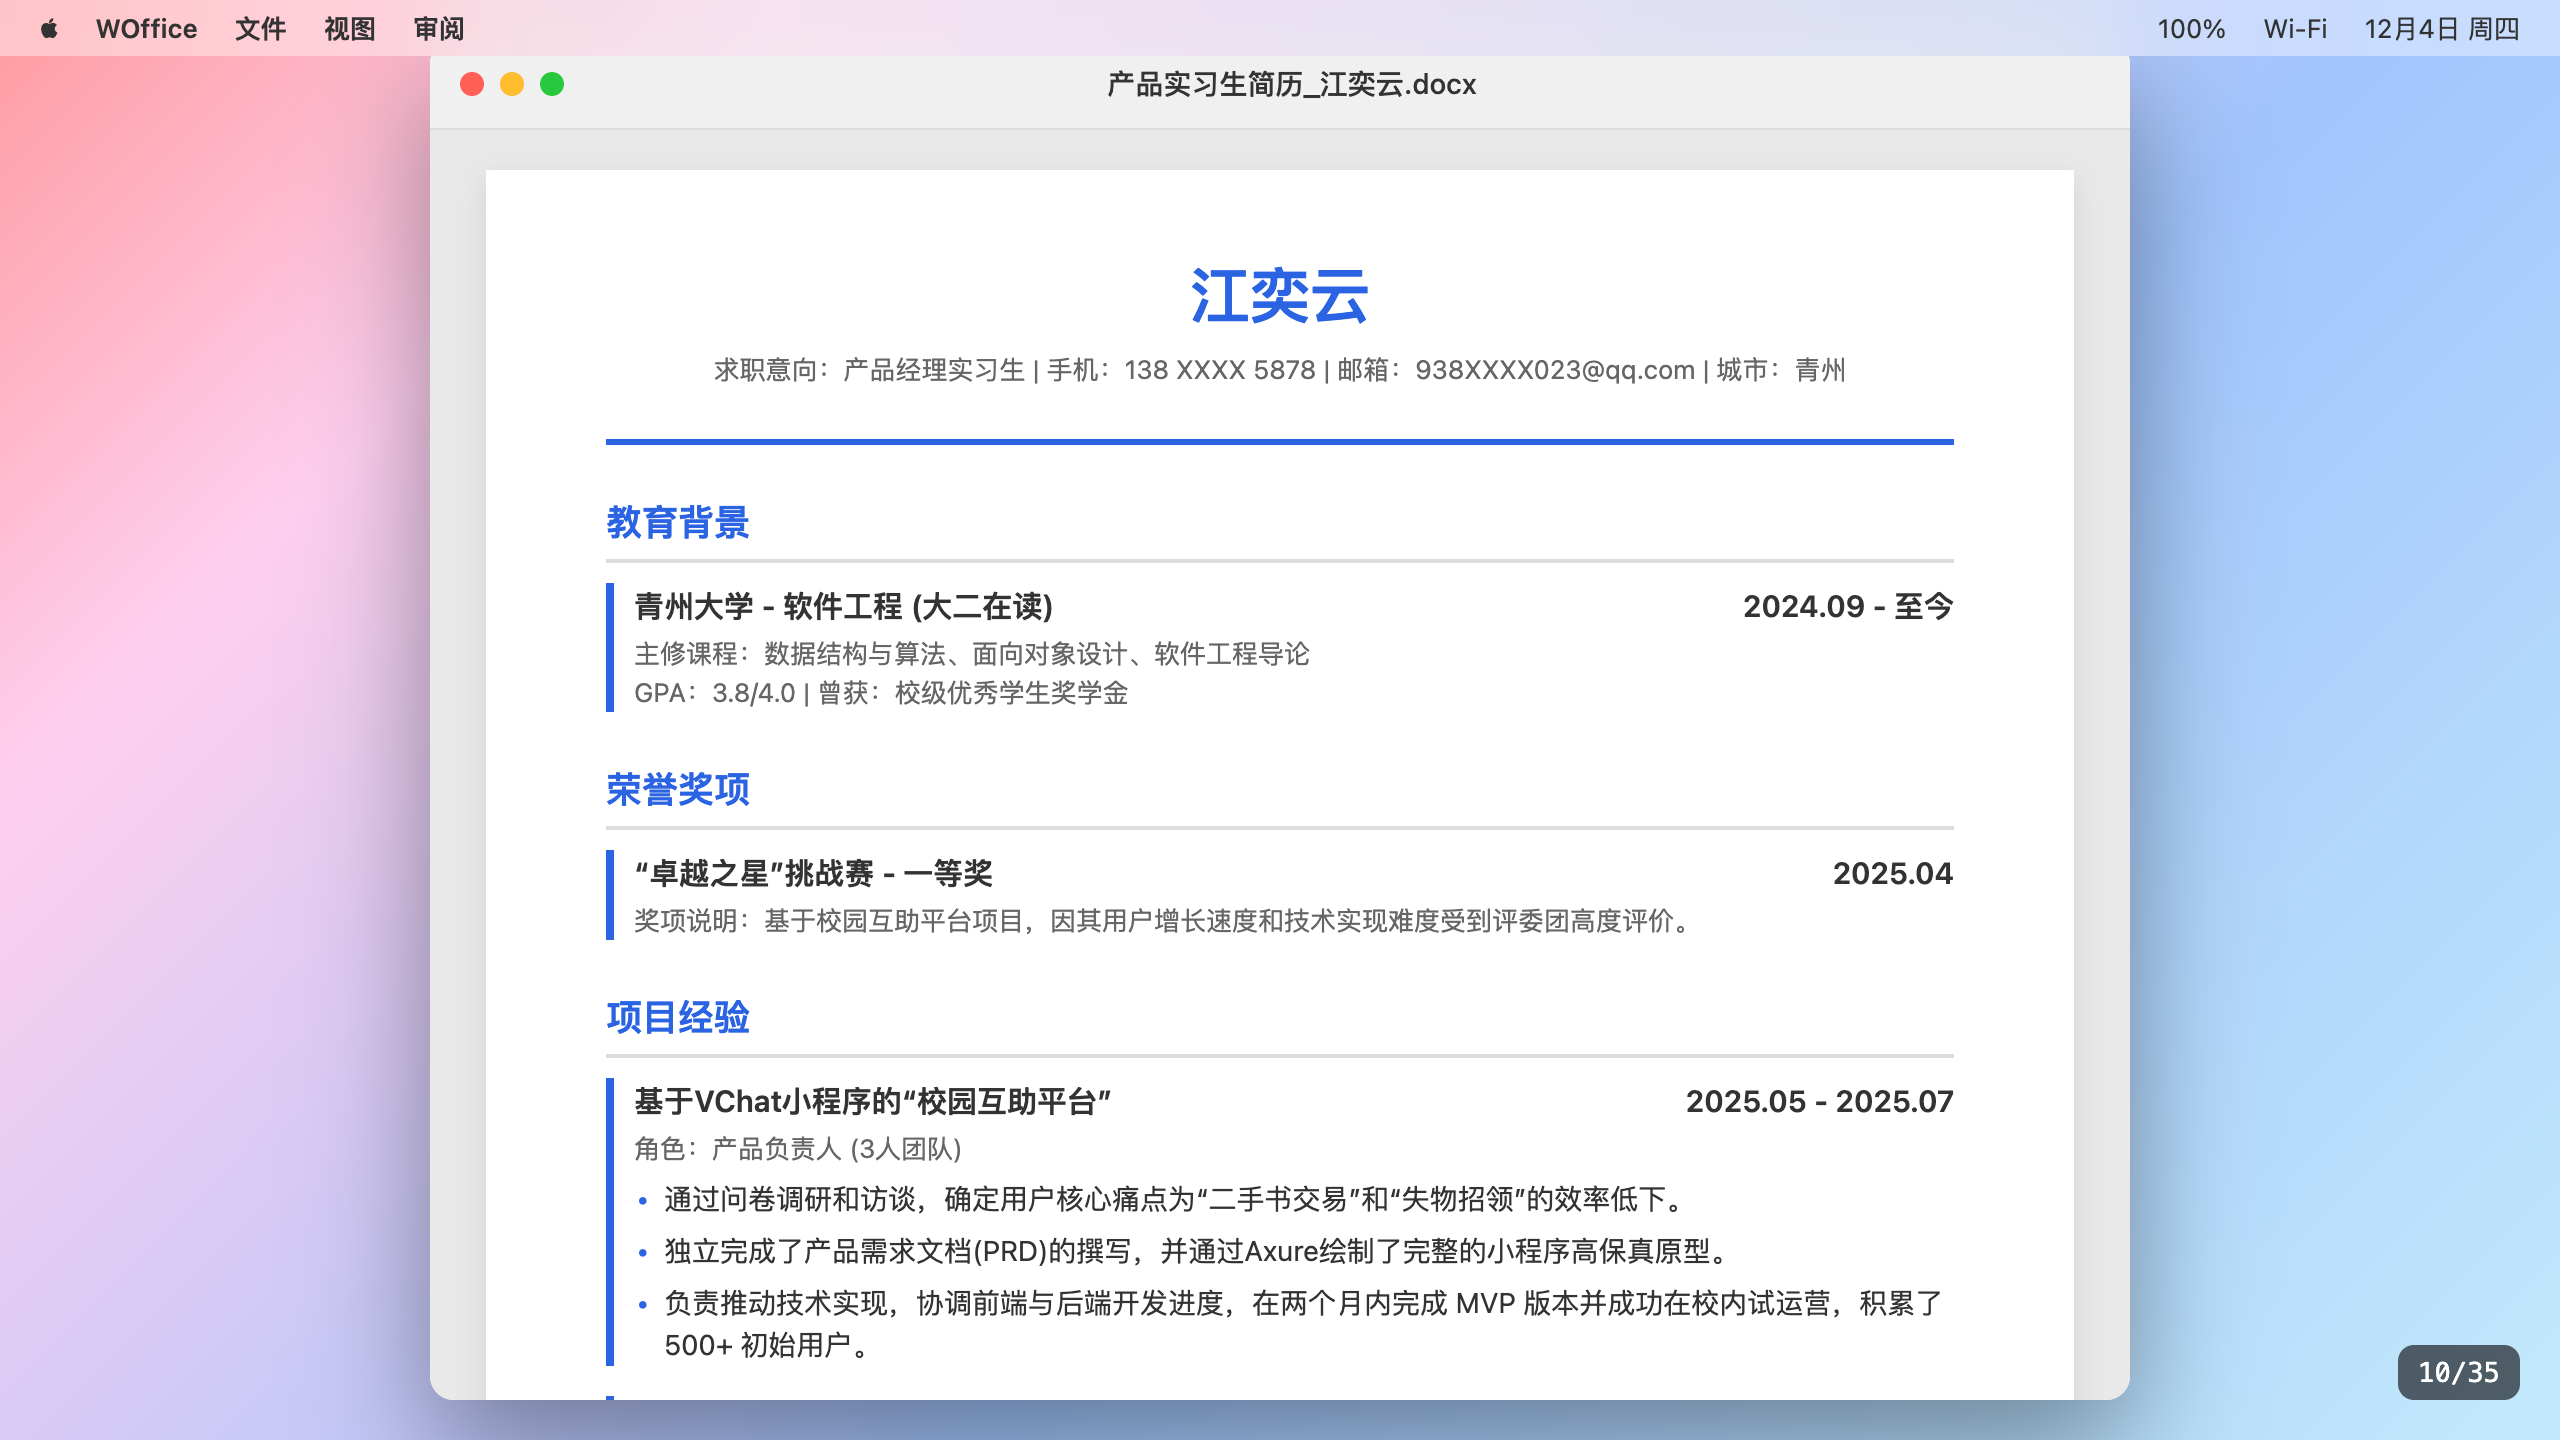Open the 视图 menu
This screenshot has width=2560, height=1440.
click(348, 29)
